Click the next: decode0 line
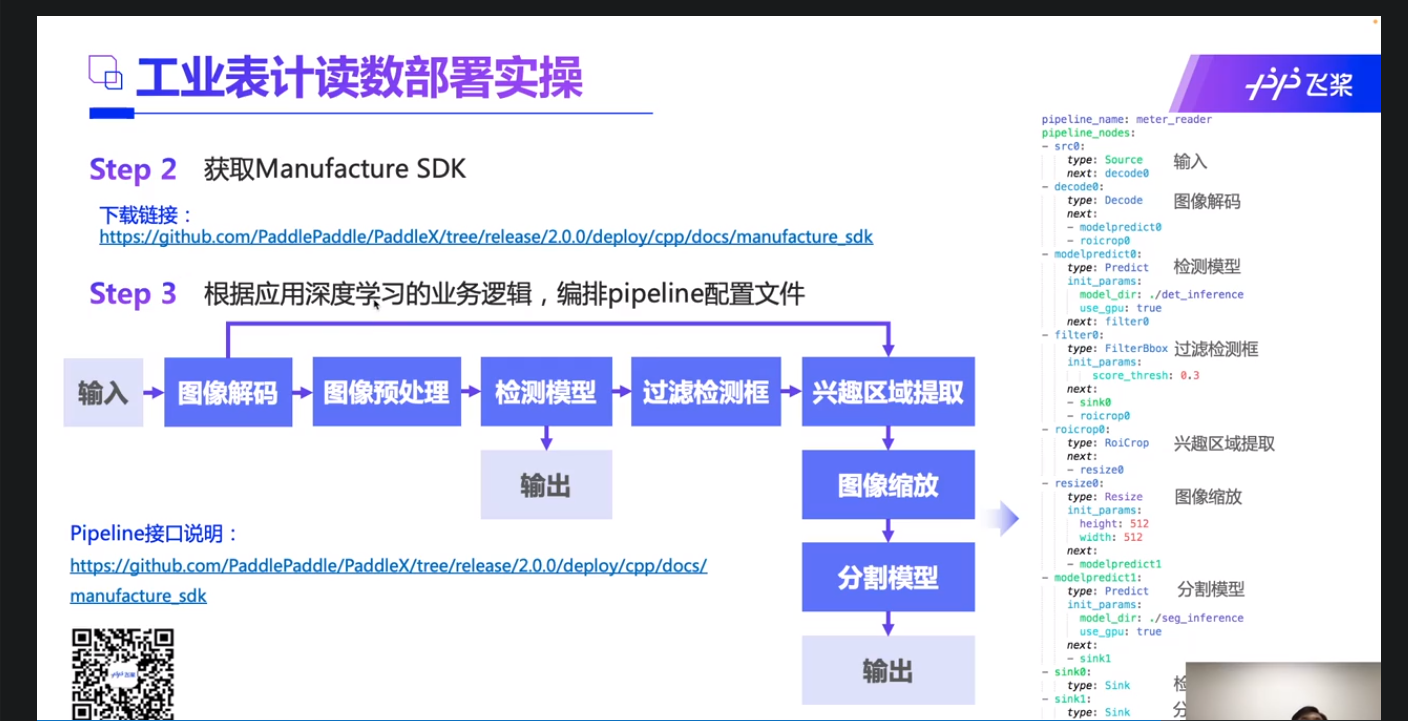Image resolution: width=1408 pixels, height=721 pixels. tap(1108, 173)
